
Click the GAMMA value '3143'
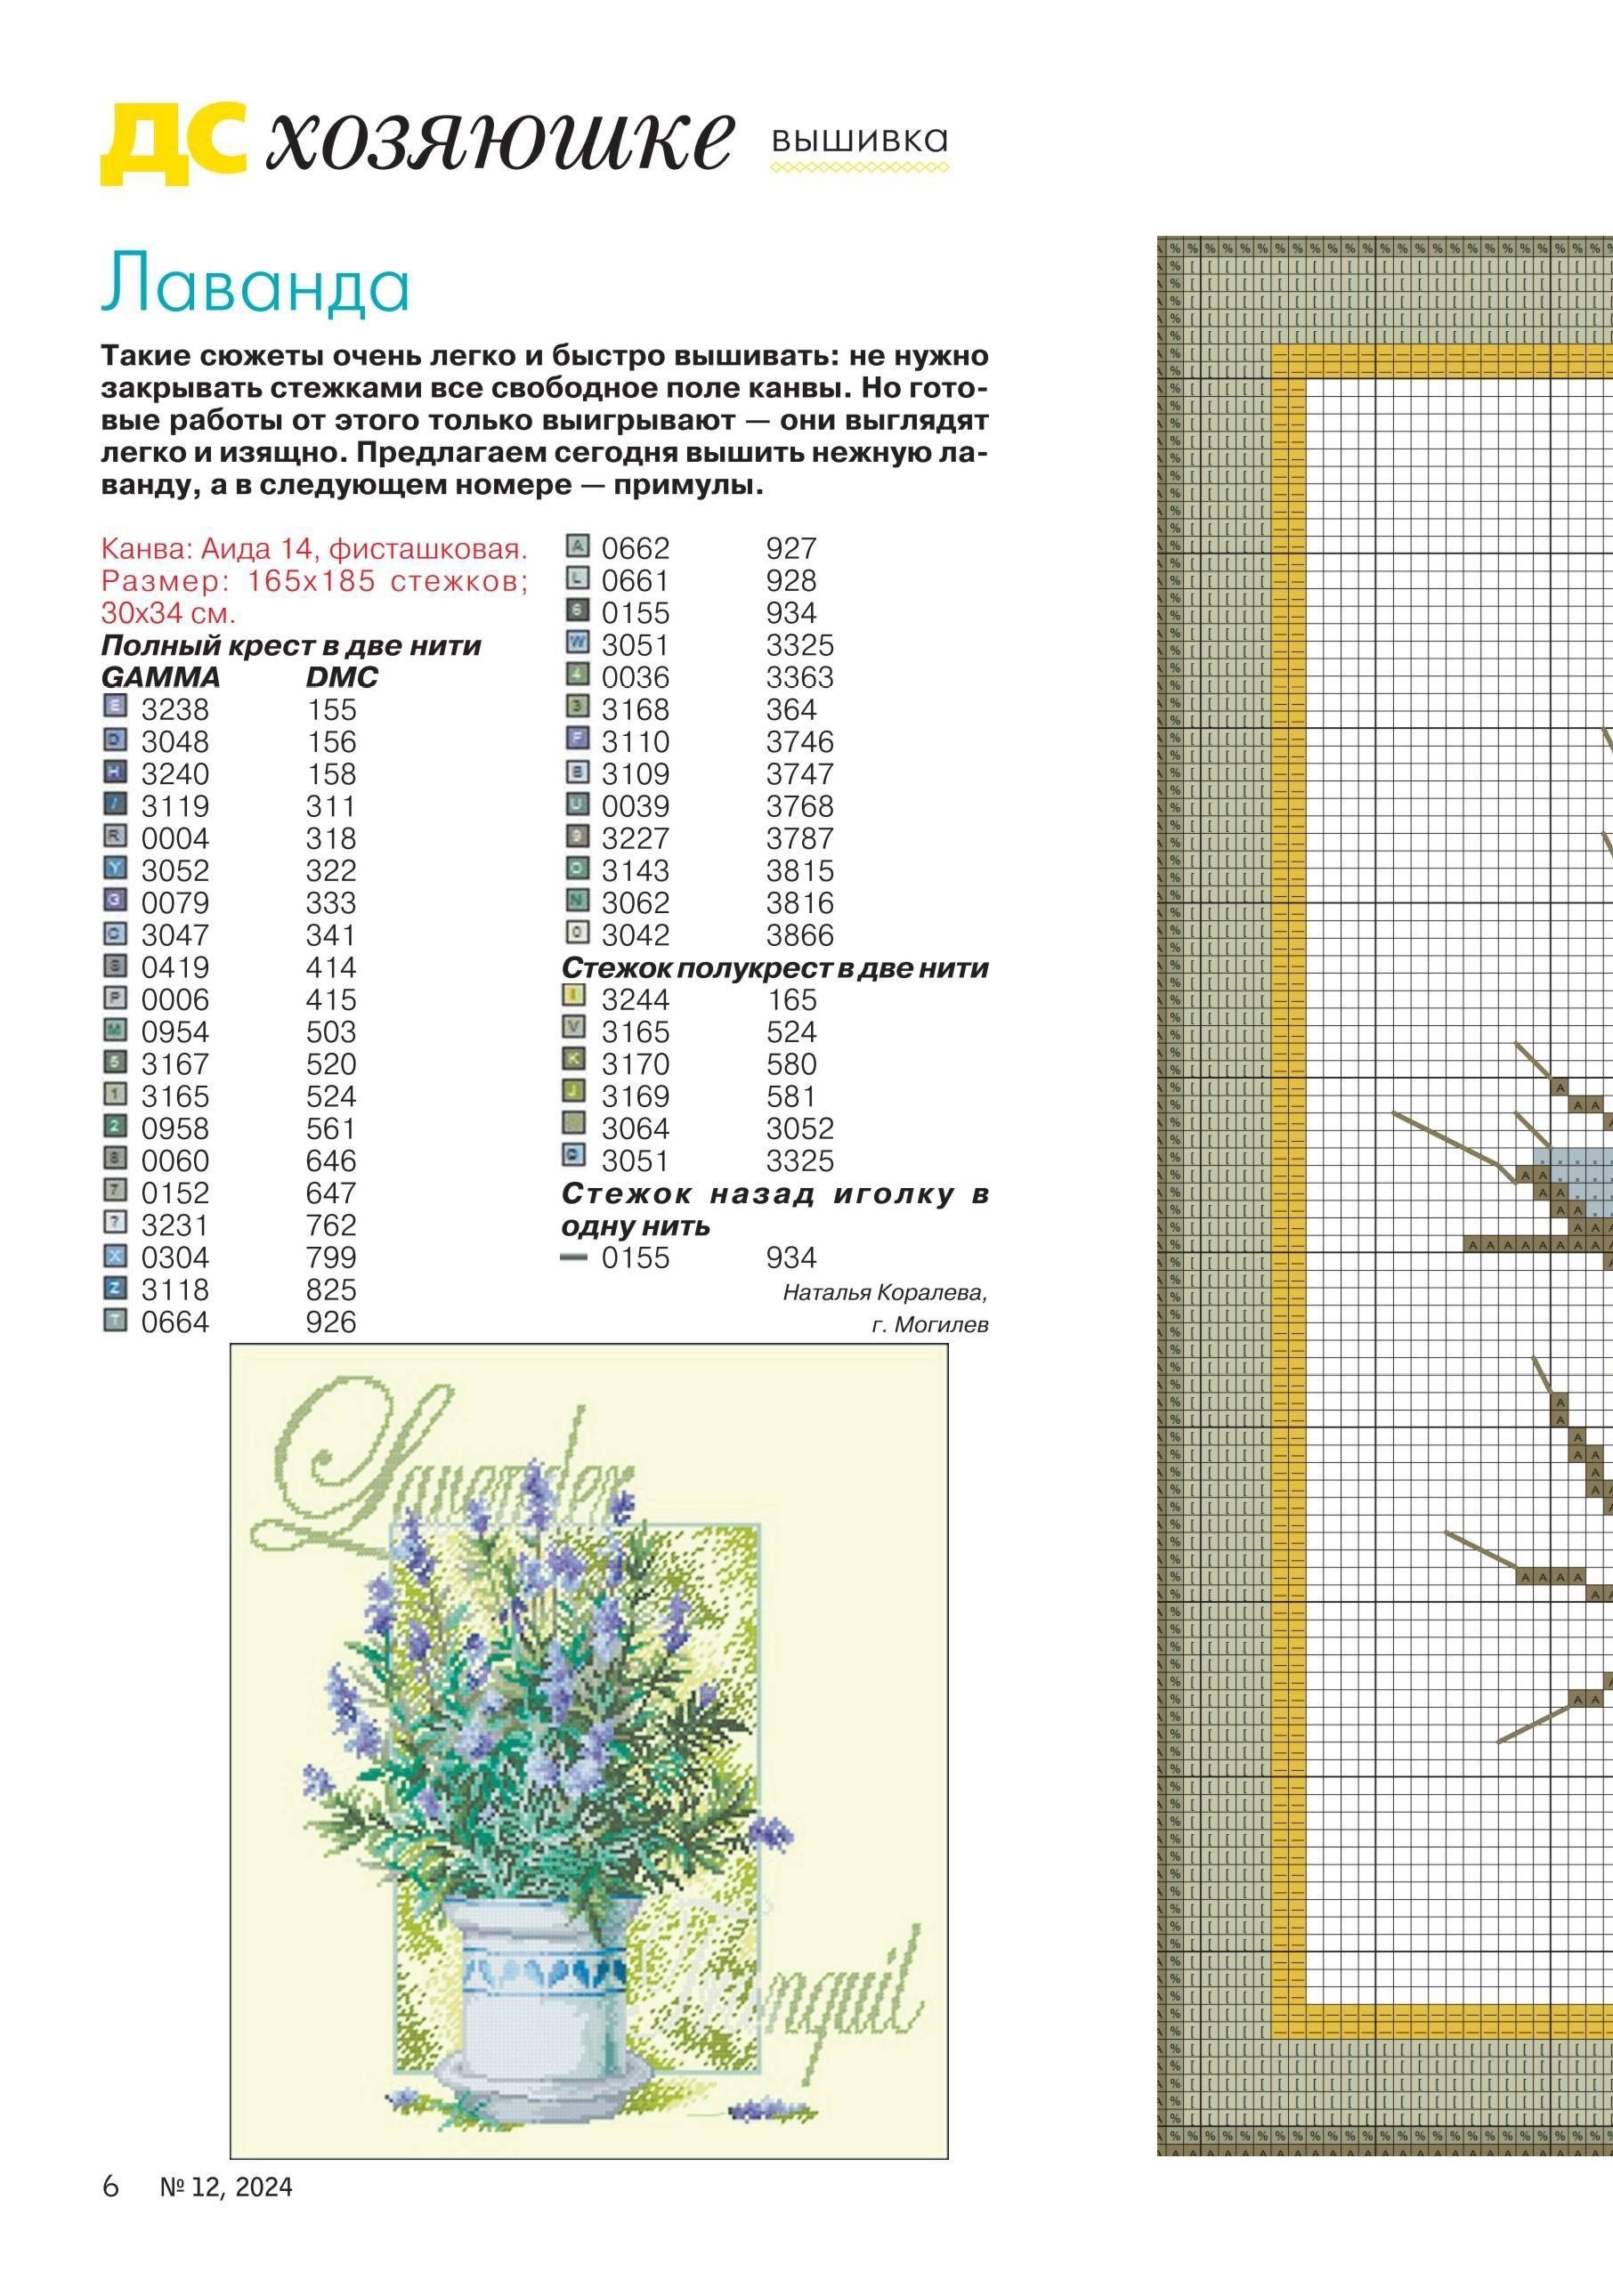click(x=635, y=870)
